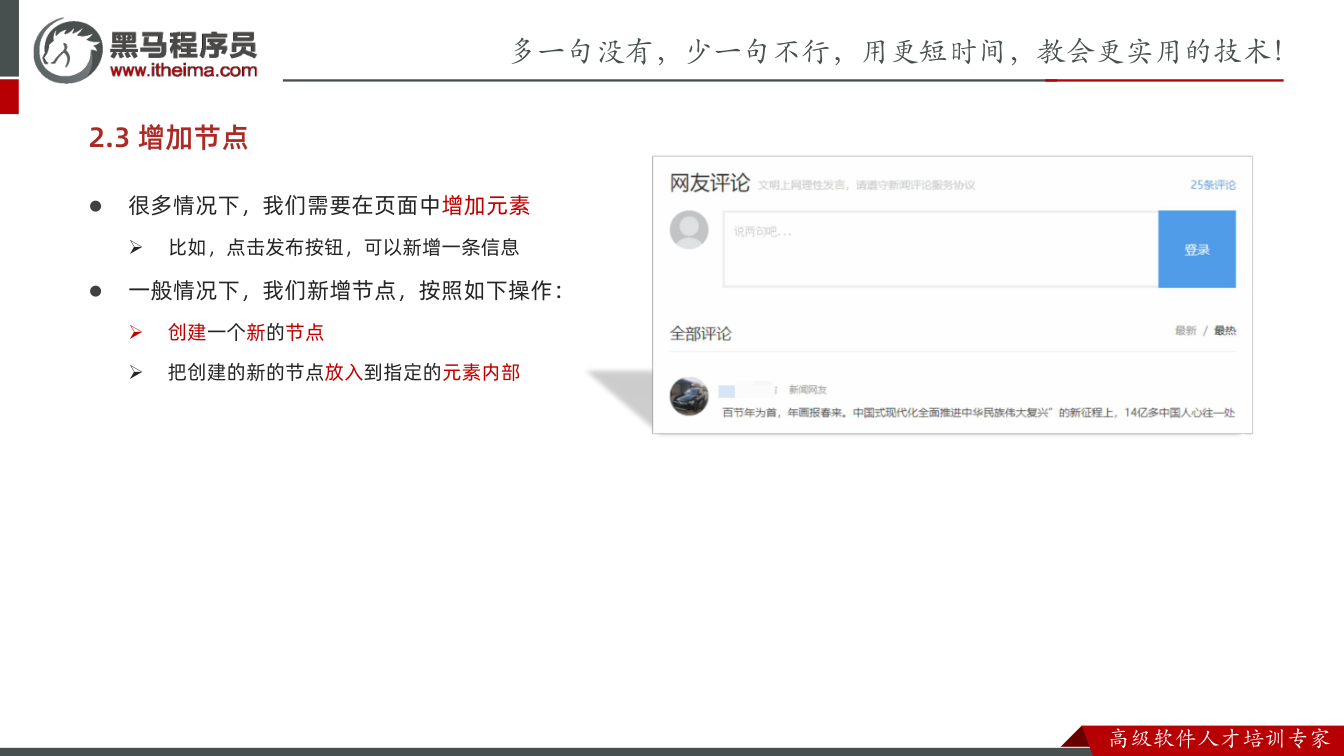The height and width of the screenshot is (756, 1344).
Task: Click the commenter's car avatar thumbnail
Action: tap(689, 397)
